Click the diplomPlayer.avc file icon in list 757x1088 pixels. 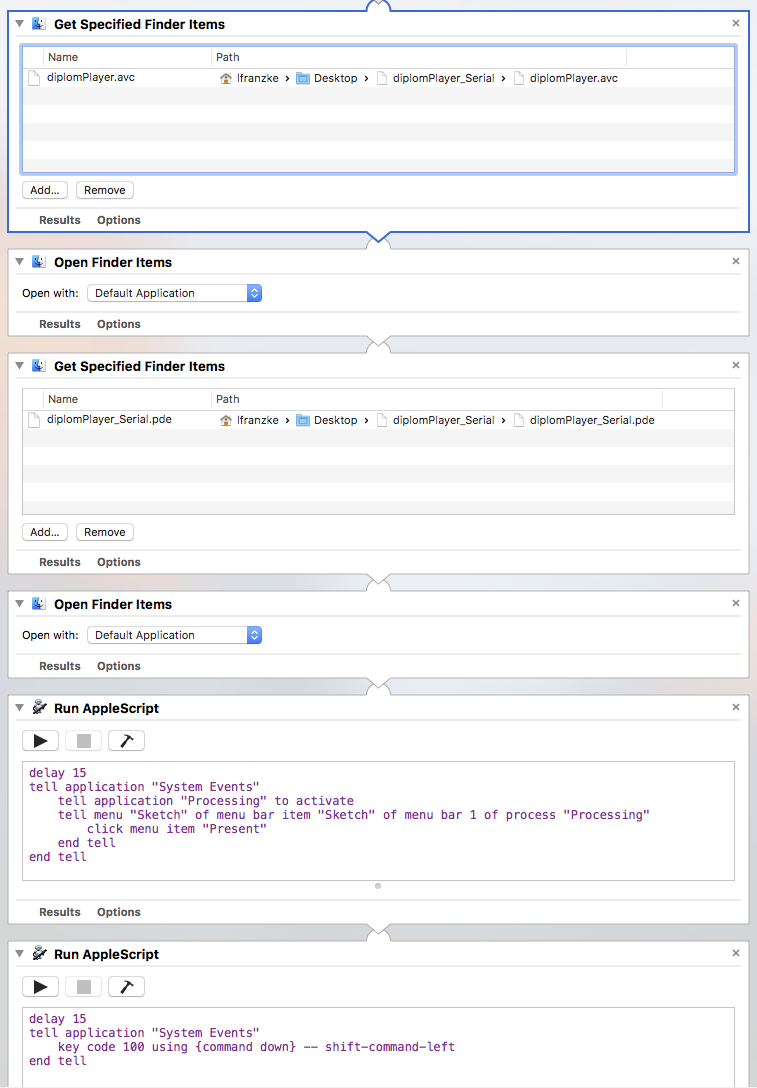[x=34, y=78]
